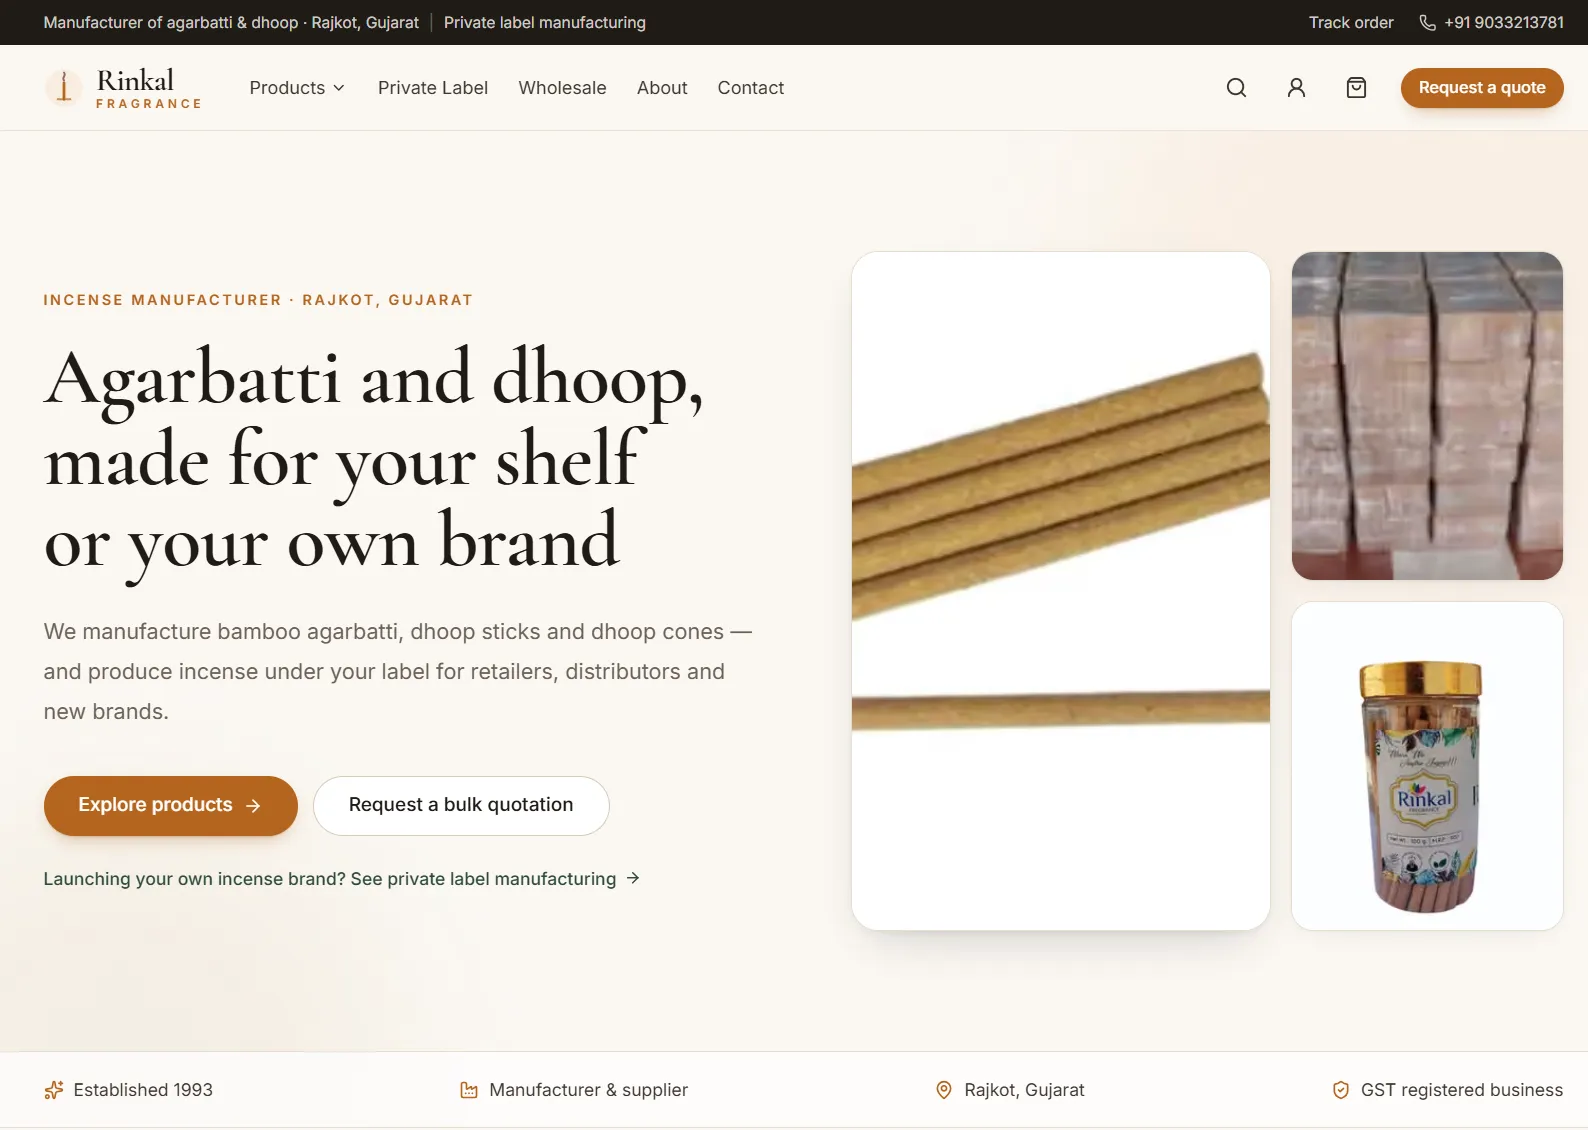Go to the Private Label page

[x=433, y=88]
